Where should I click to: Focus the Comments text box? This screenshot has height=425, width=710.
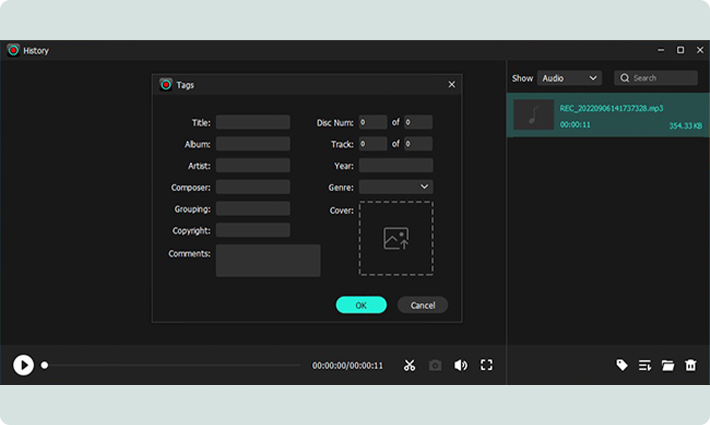click(268, 260)
